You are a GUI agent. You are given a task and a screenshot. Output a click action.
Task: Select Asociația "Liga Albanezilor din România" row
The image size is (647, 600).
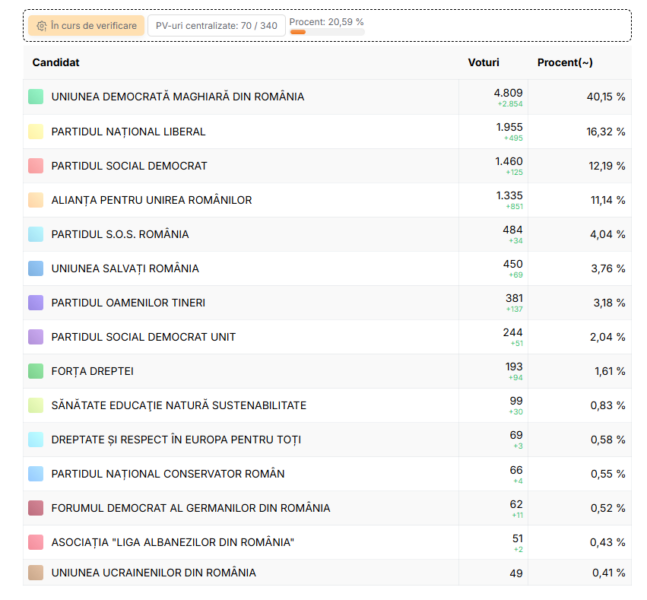point(172,542)
